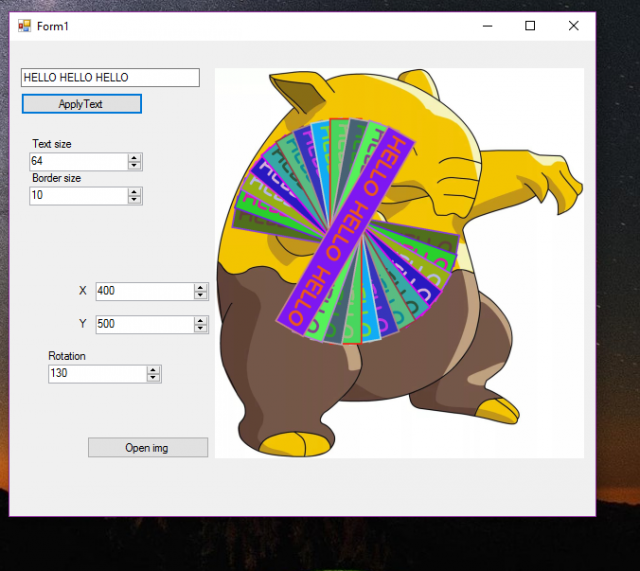Screen dimensions: 640x571
Task: Click the Rotation field showing 130
Action: [98, 374]
